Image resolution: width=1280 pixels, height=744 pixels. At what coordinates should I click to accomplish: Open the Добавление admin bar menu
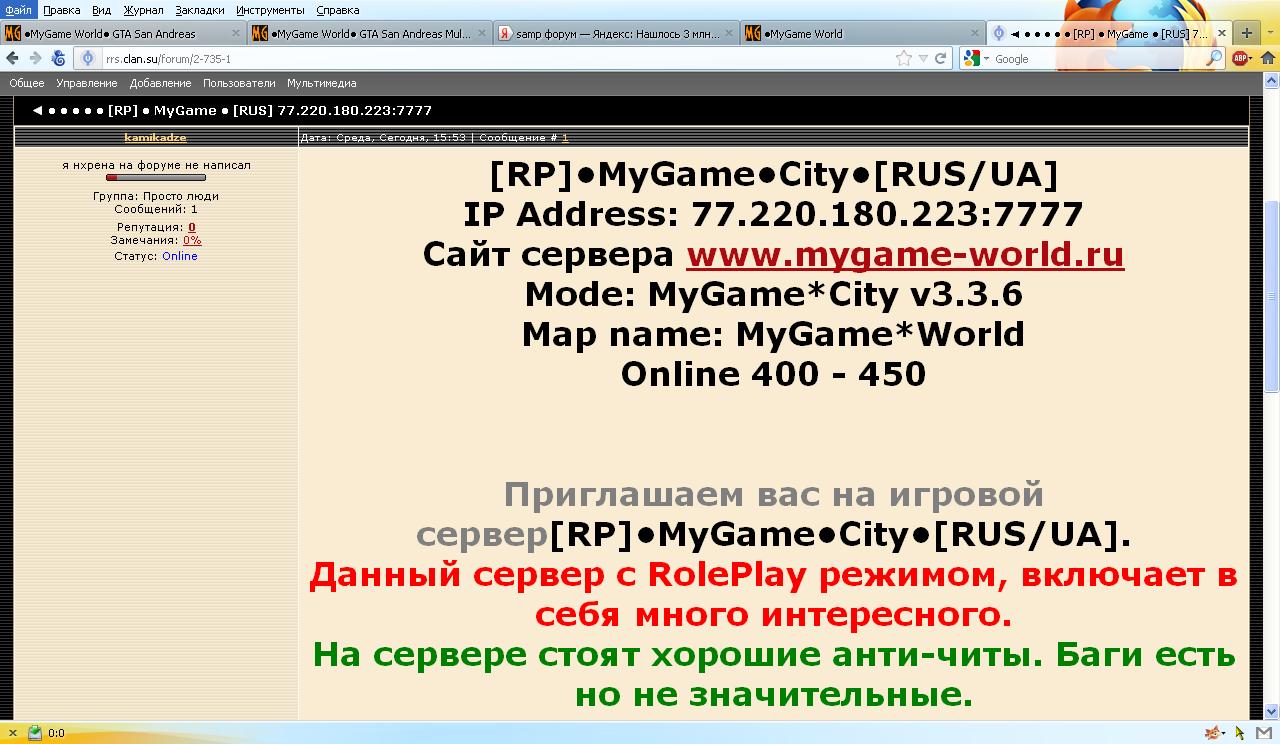[160, 83]
